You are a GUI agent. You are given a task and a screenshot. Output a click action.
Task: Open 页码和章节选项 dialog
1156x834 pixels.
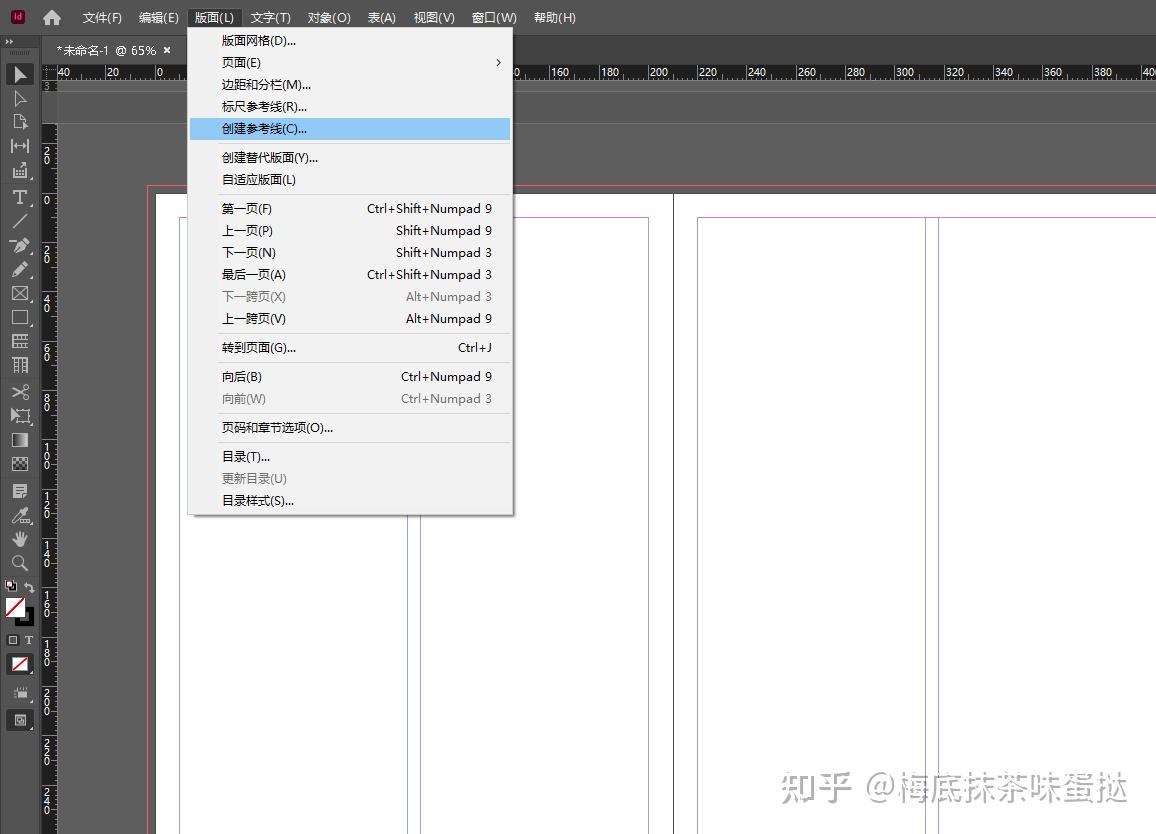(x=275, y=428)
